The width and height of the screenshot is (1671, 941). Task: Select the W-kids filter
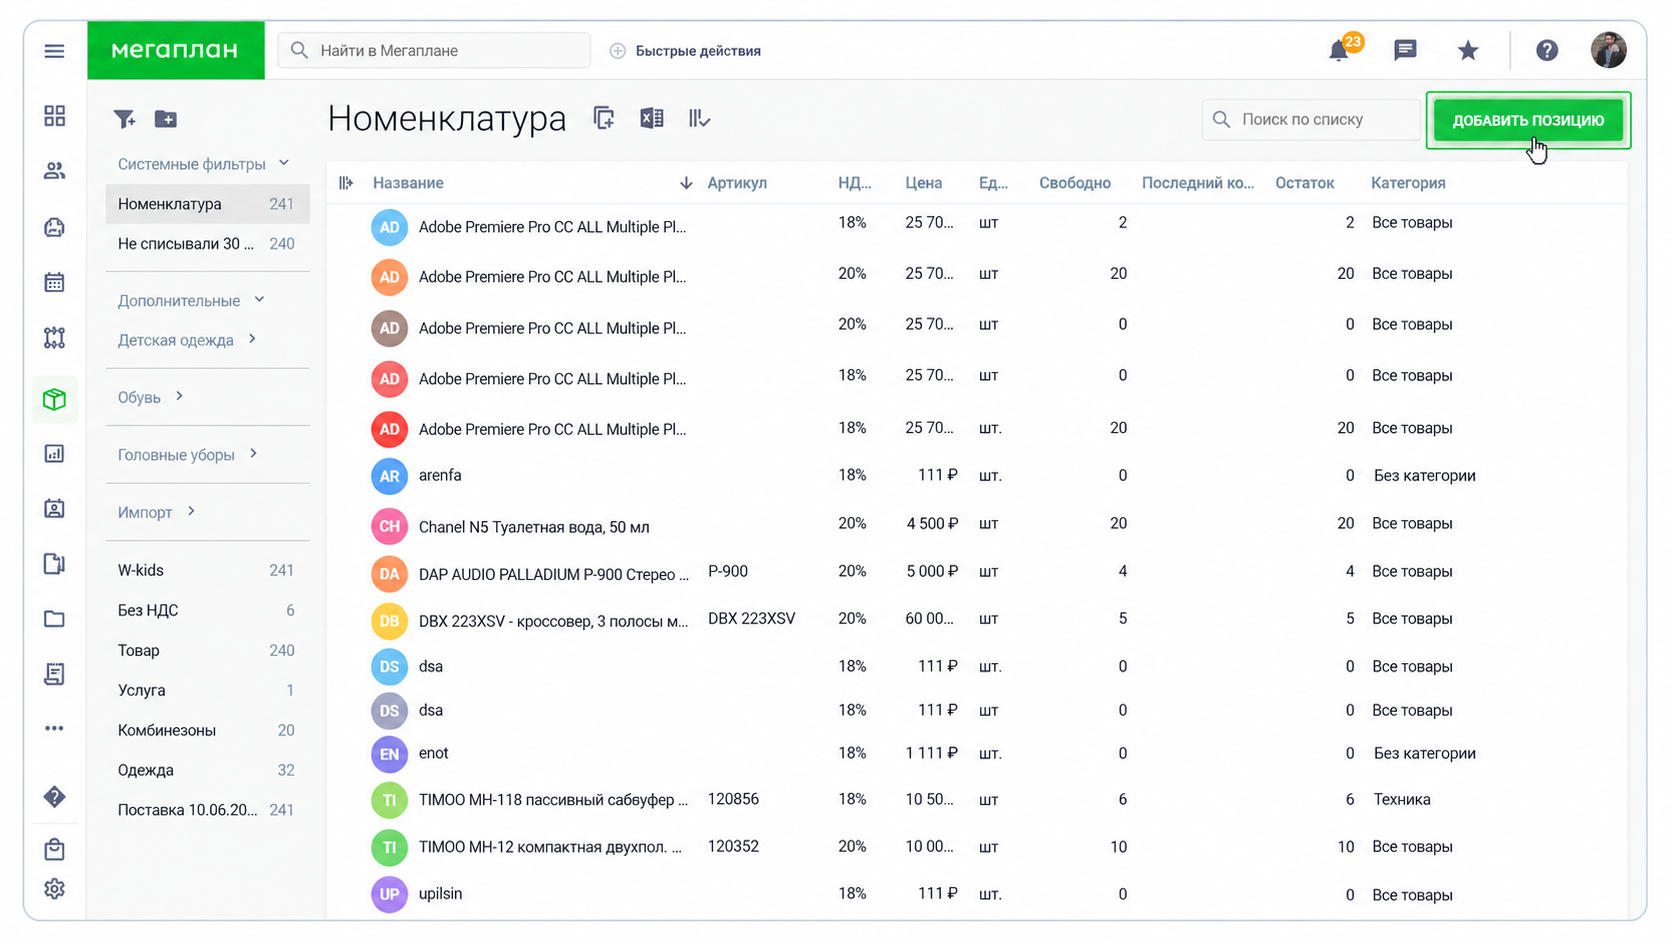coord(207,570)
